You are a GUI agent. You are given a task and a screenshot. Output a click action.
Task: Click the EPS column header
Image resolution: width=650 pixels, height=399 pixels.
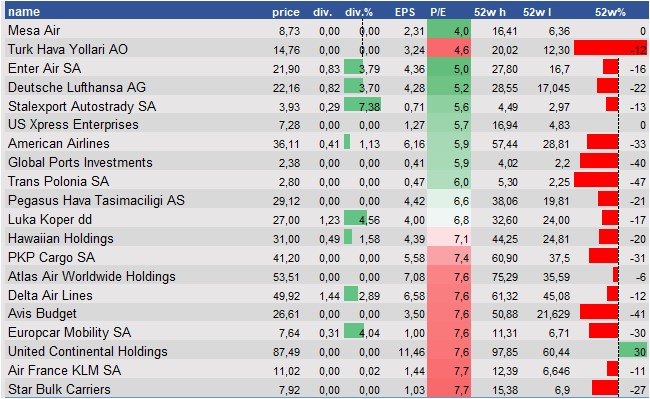(x=405, y=12)
